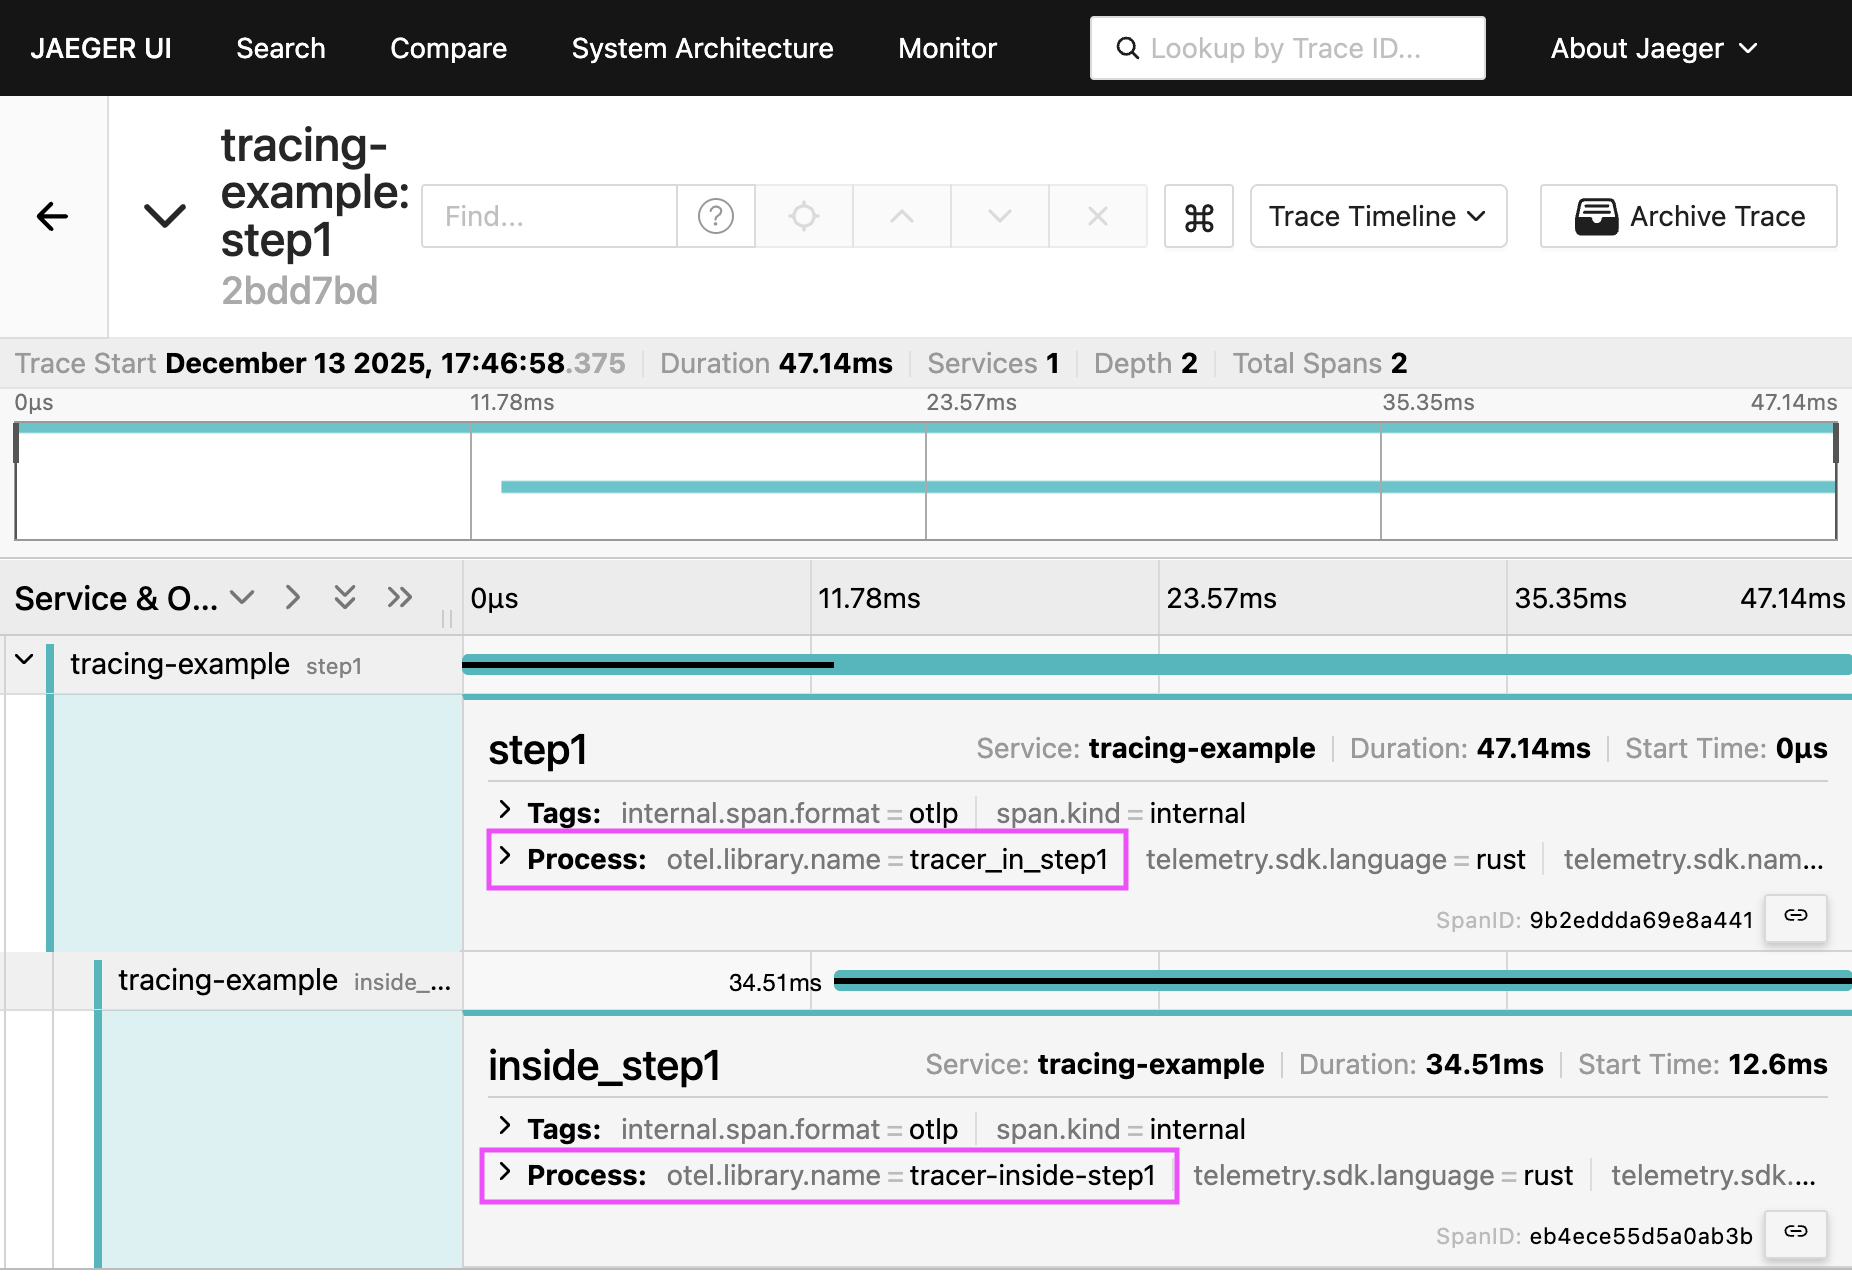Open keyboard shortcuts command icon
The height and width of the screenshot is (1288, 1852).
click(x=1198, y=216)
